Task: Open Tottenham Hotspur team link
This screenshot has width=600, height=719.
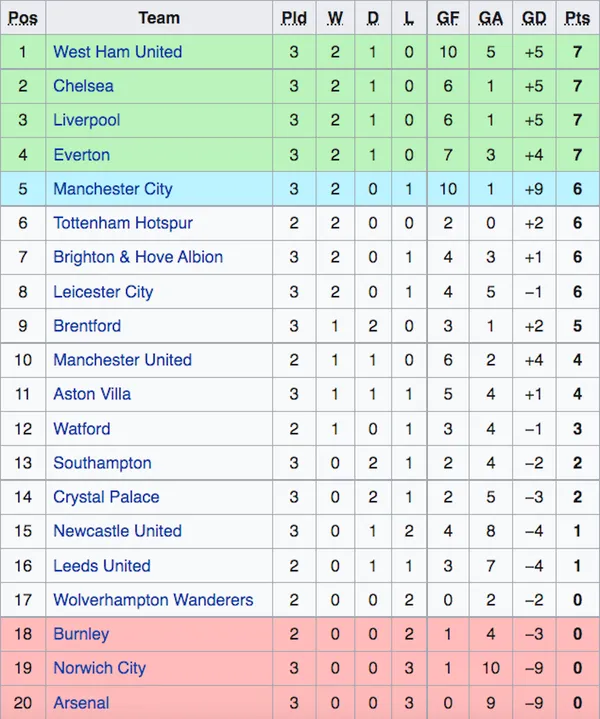Action: tap(123, 223)
